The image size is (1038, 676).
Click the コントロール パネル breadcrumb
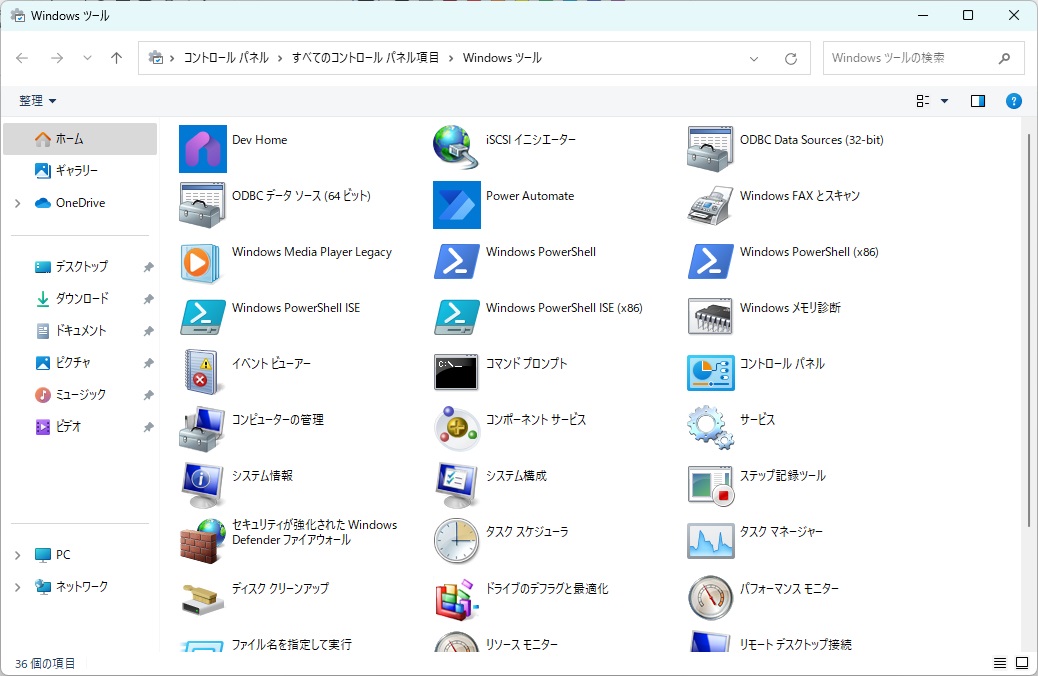coord(226,58)
